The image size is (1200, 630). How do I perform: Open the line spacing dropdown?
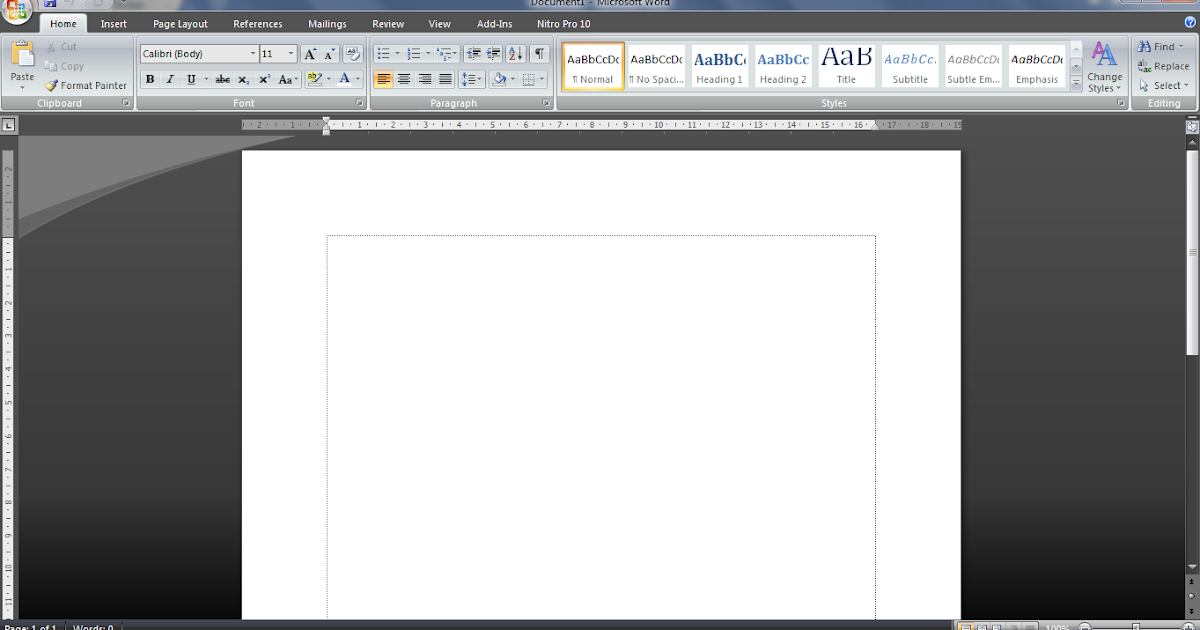(471, 78)
